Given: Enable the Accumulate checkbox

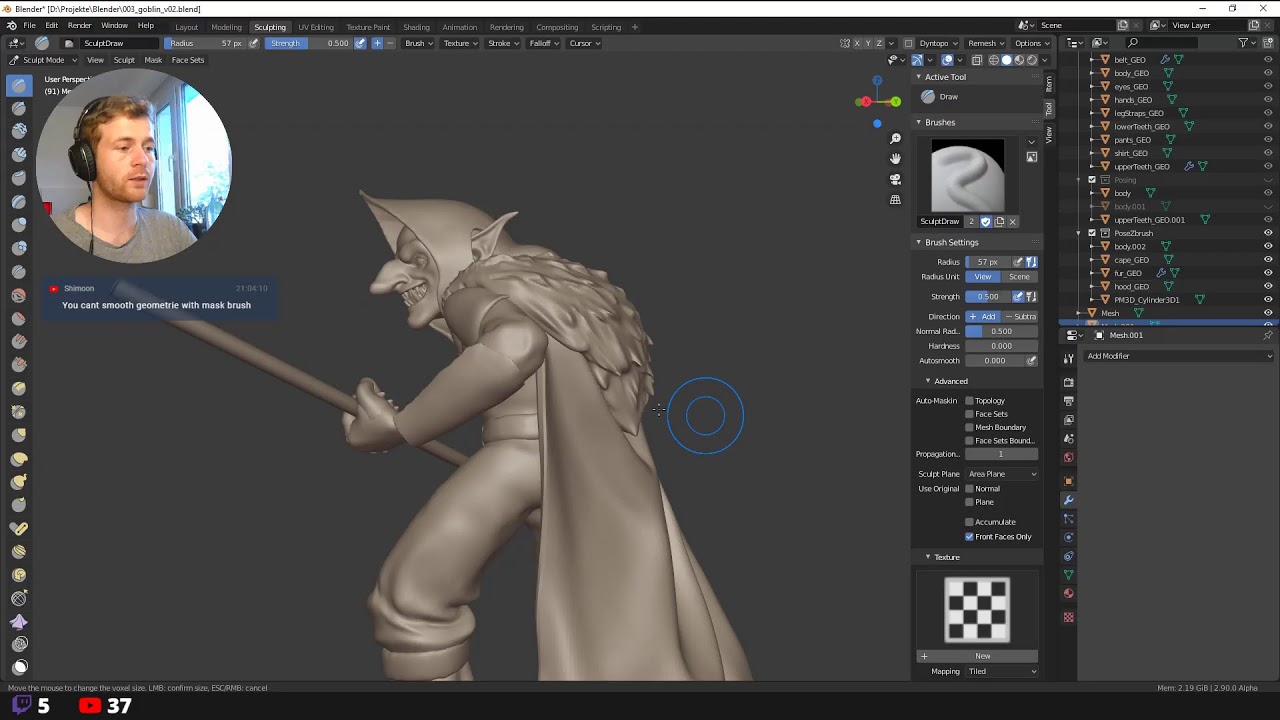Looking at the screenshot, I should [969, 522].
